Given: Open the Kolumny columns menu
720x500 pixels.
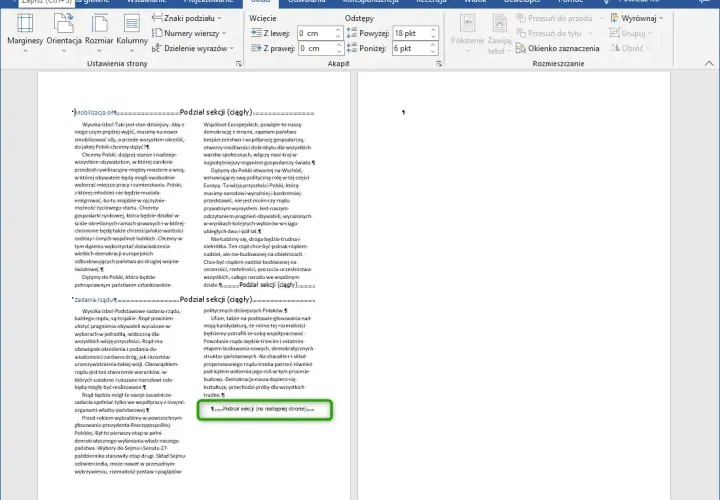Looking at the screenshot, I should point(132,33).
